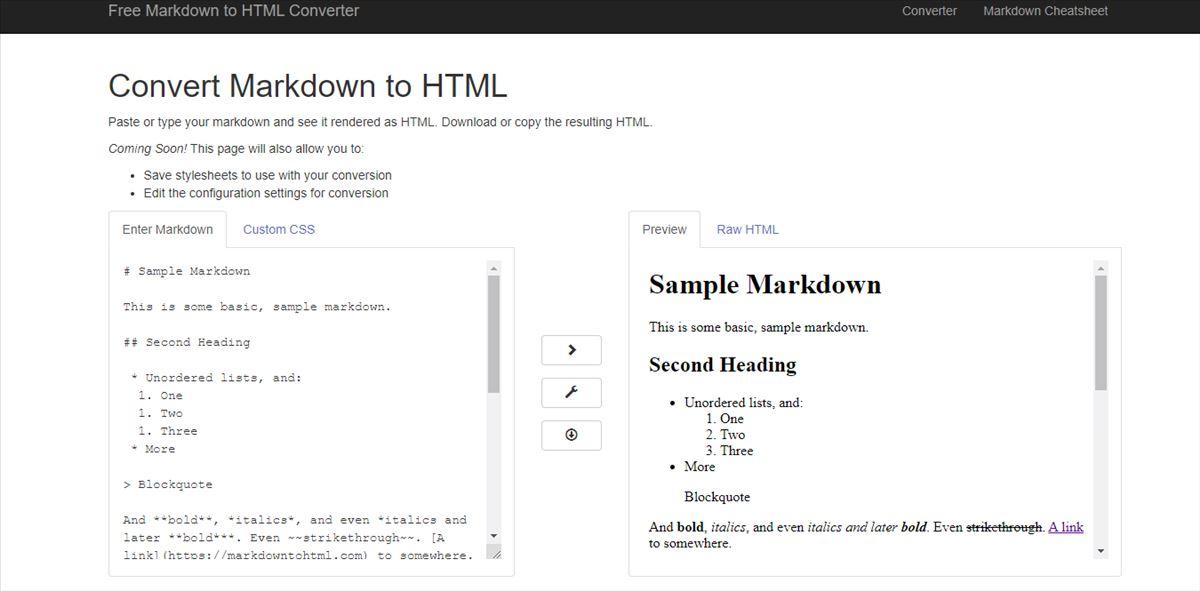Viewport: 1200px width, 591px height.
Task: Switch to the Custom CSS tab
Action: click(278, 229)
